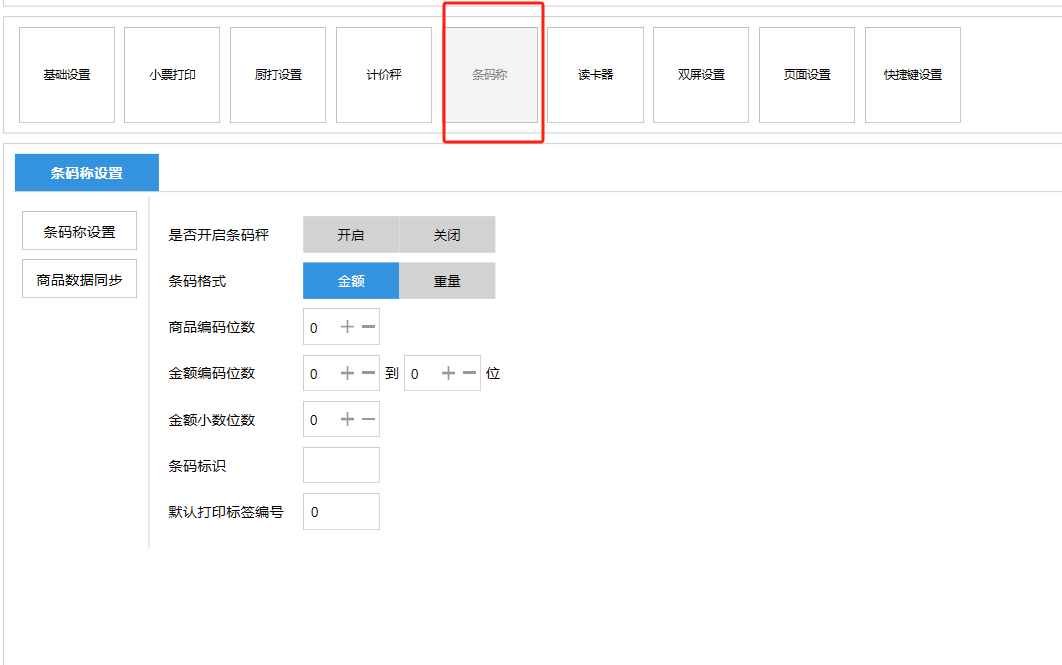This screenshot has height=665, width=1062.
Task: Decrease 金额编码位数 start value with minus
Action: pyautogui.click(x=368, y=373)
